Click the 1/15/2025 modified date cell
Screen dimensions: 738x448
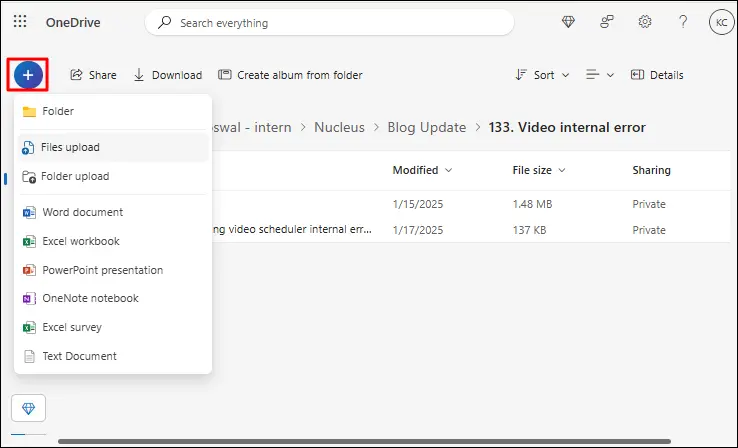417,204
